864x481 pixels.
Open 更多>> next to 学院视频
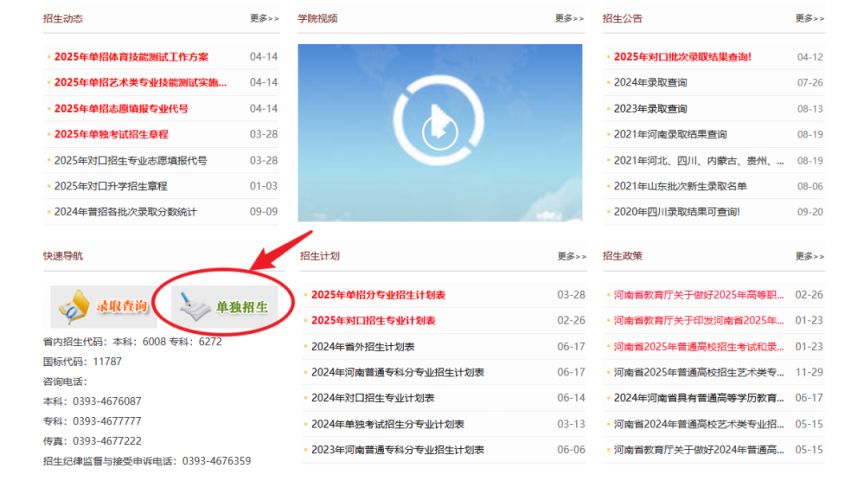pyautogui.click(x=569, y=18)
